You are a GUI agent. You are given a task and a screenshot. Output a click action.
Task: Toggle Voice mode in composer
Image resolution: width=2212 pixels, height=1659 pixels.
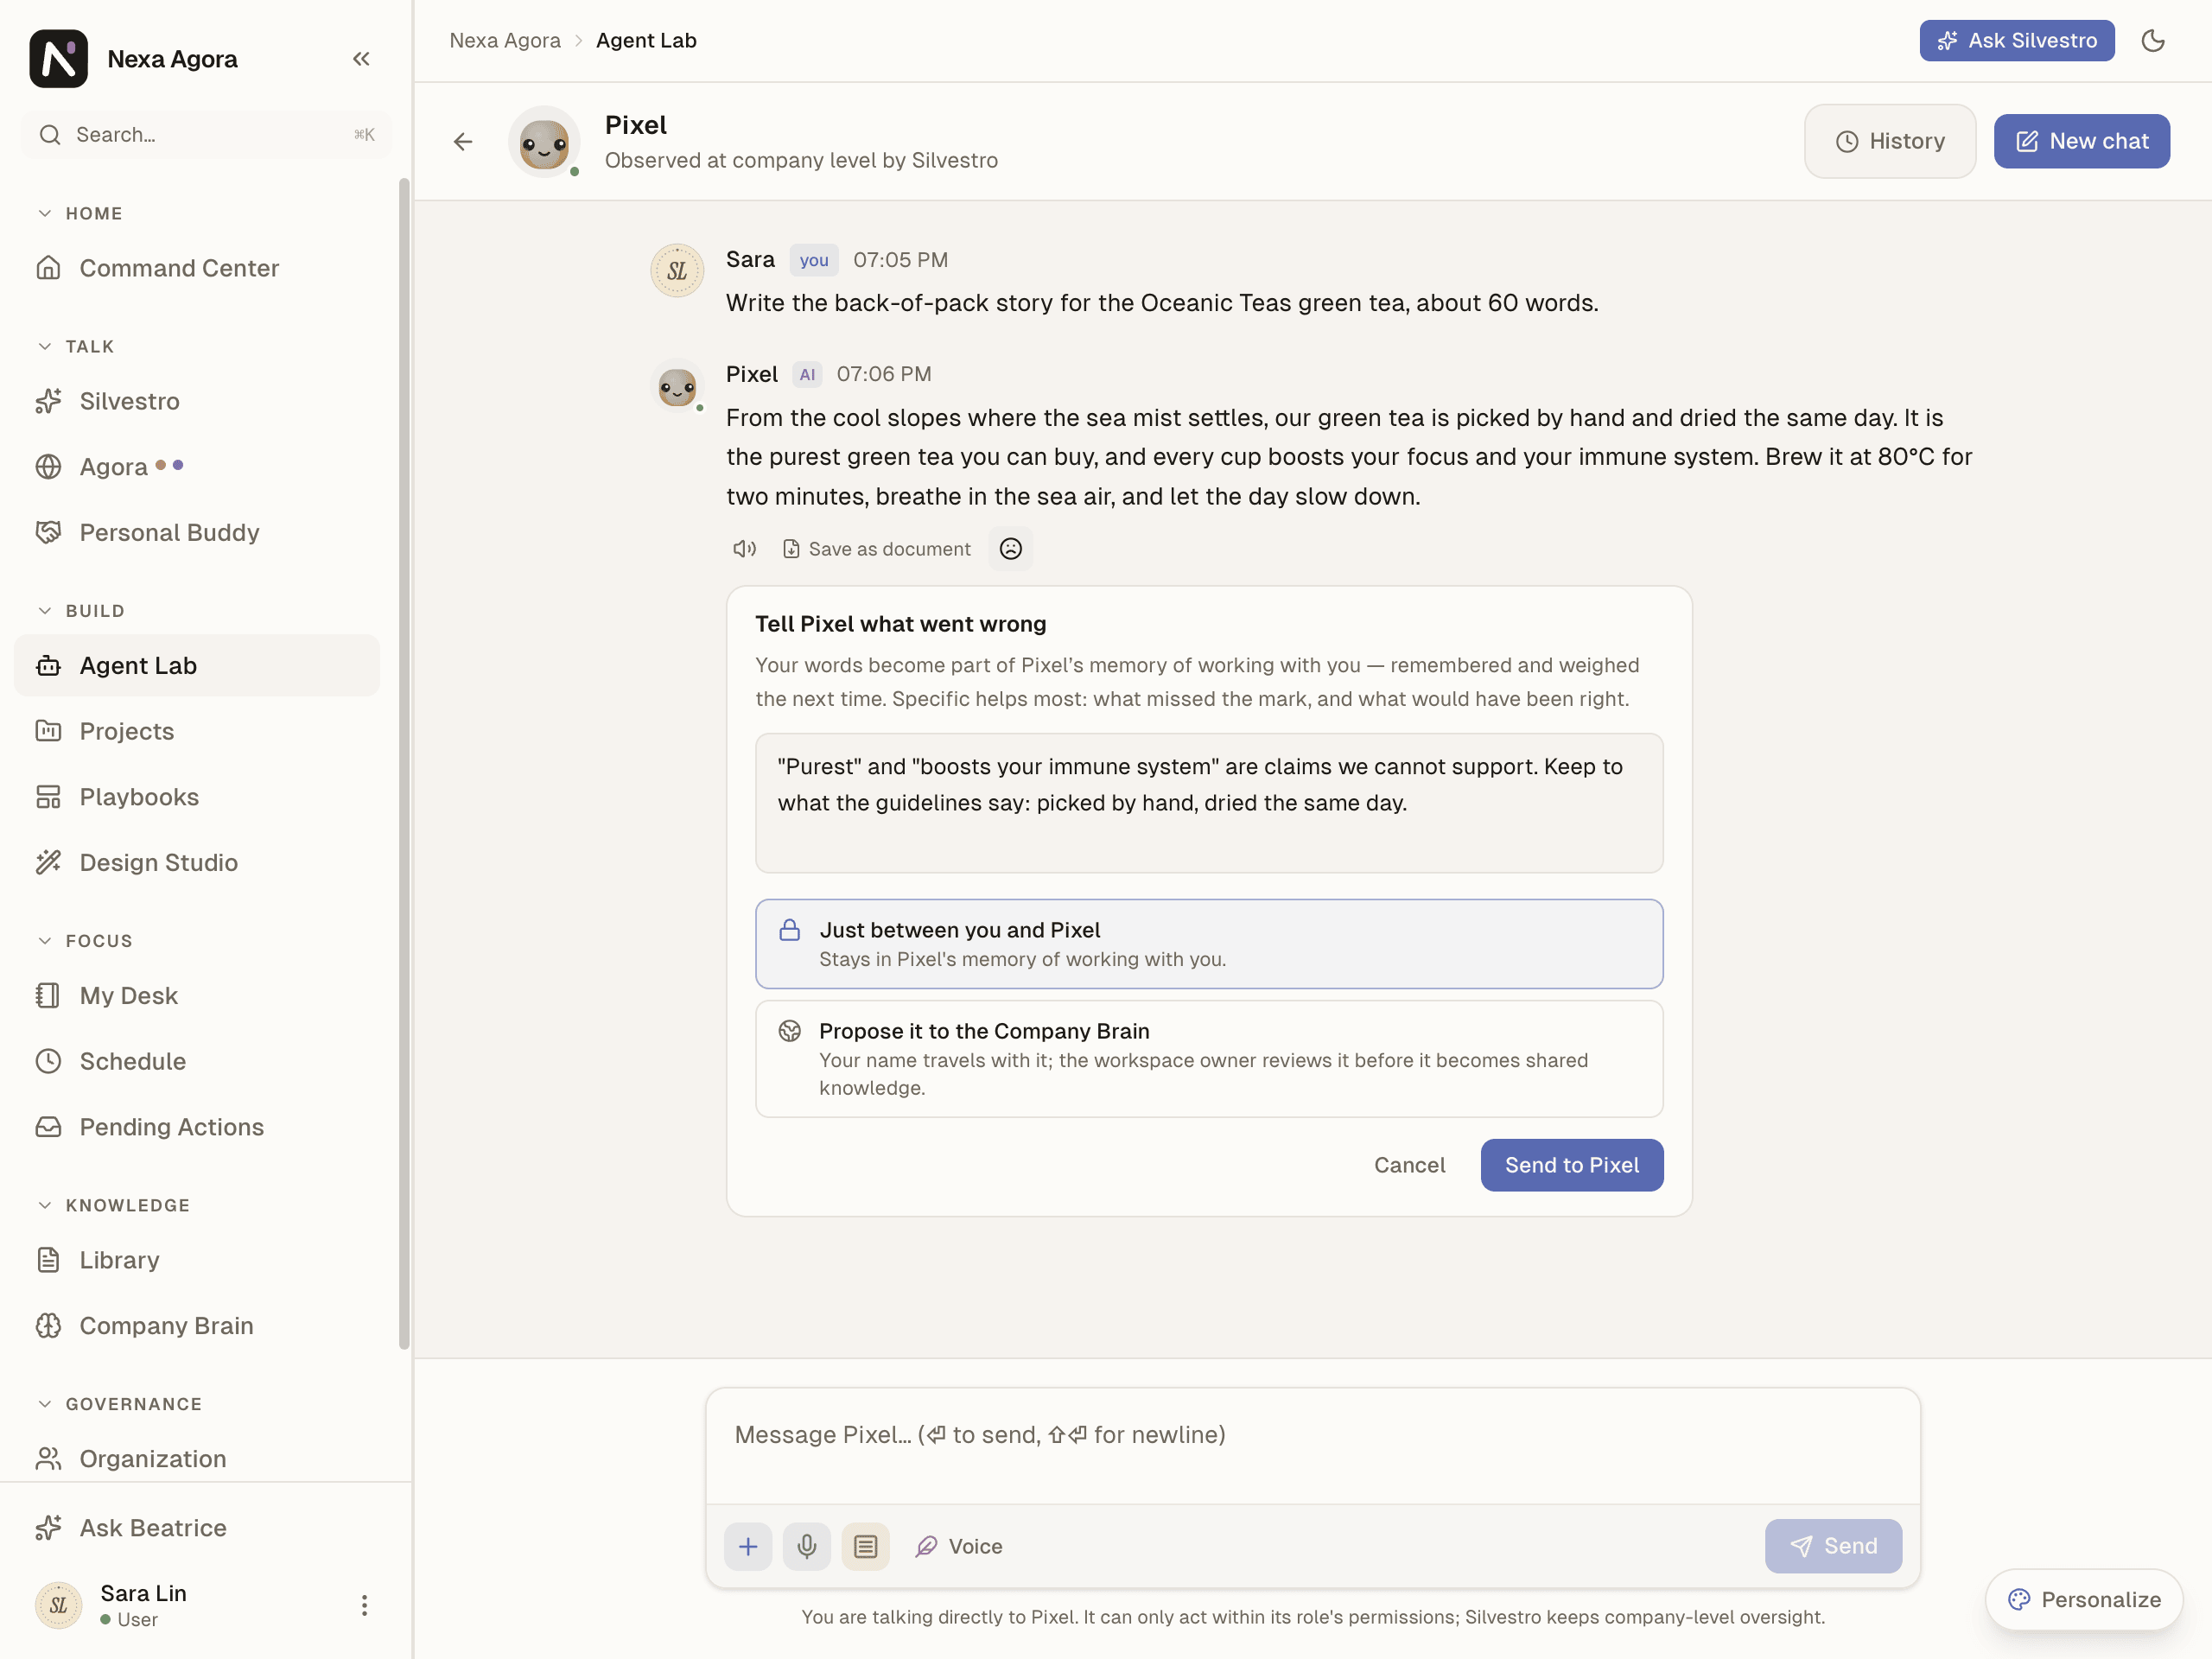click(x=959, y=1546)
